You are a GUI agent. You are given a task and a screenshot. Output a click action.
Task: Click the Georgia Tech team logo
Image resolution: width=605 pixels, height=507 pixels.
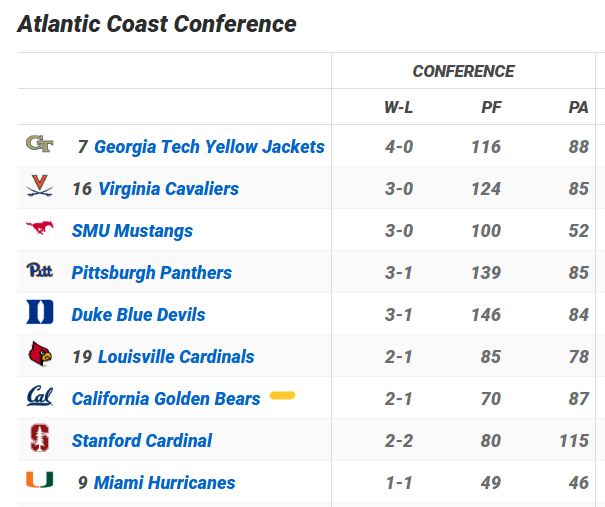40,145
